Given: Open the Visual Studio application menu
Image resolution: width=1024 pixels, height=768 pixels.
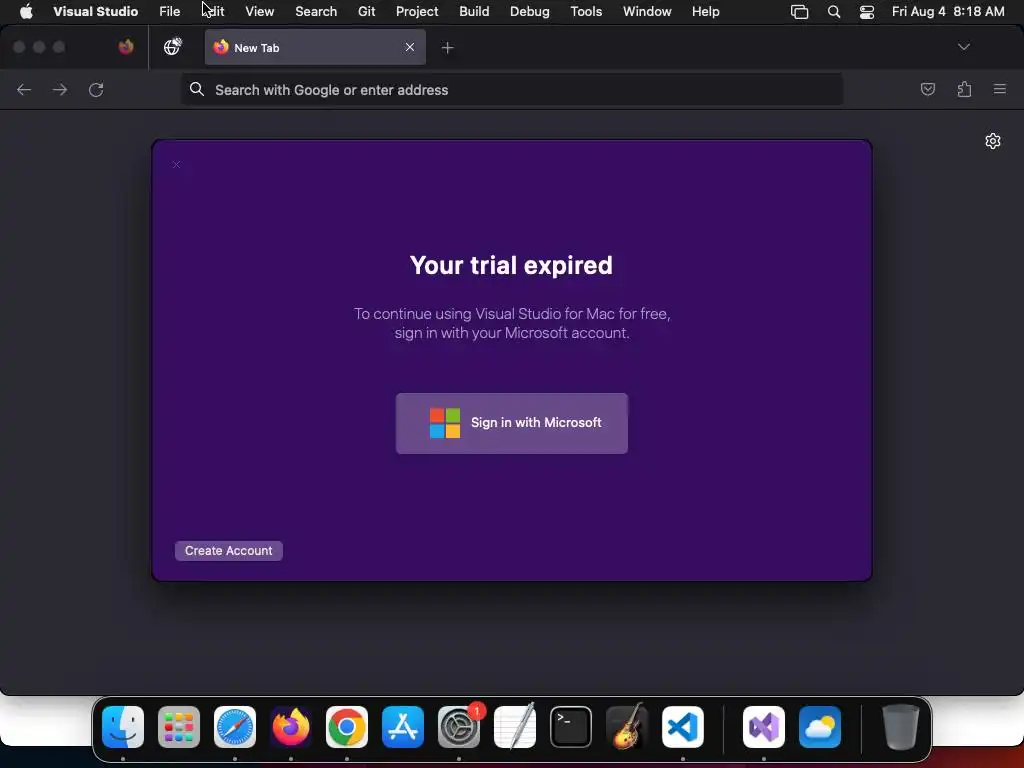Looking at the screenshot, I should pyautogui.click(x=95, y=11).
